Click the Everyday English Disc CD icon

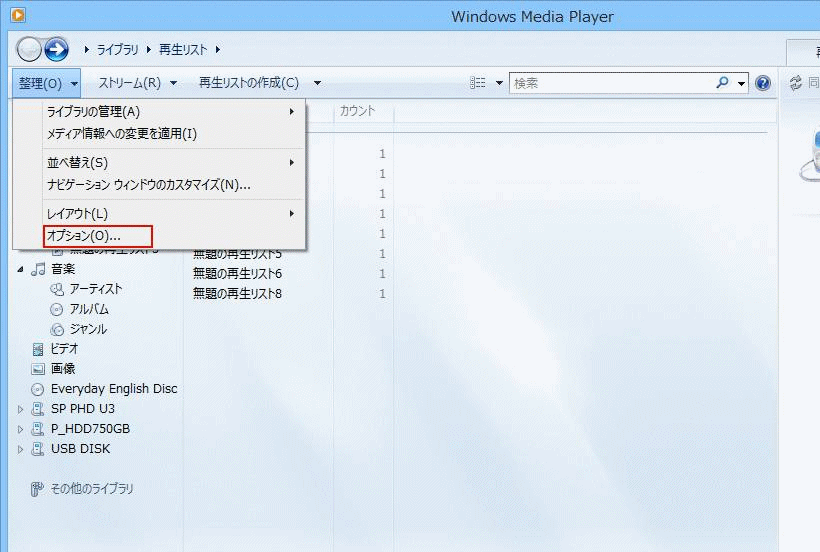38,389
